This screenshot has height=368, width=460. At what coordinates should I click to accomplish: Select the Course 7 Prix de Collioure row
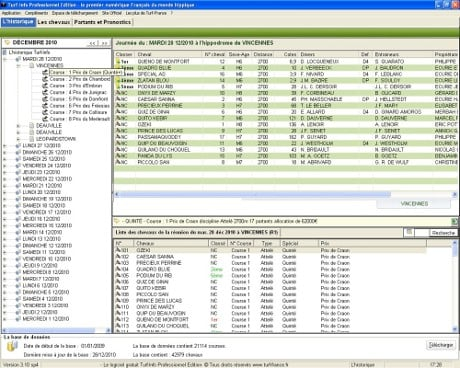pos(78,112)
